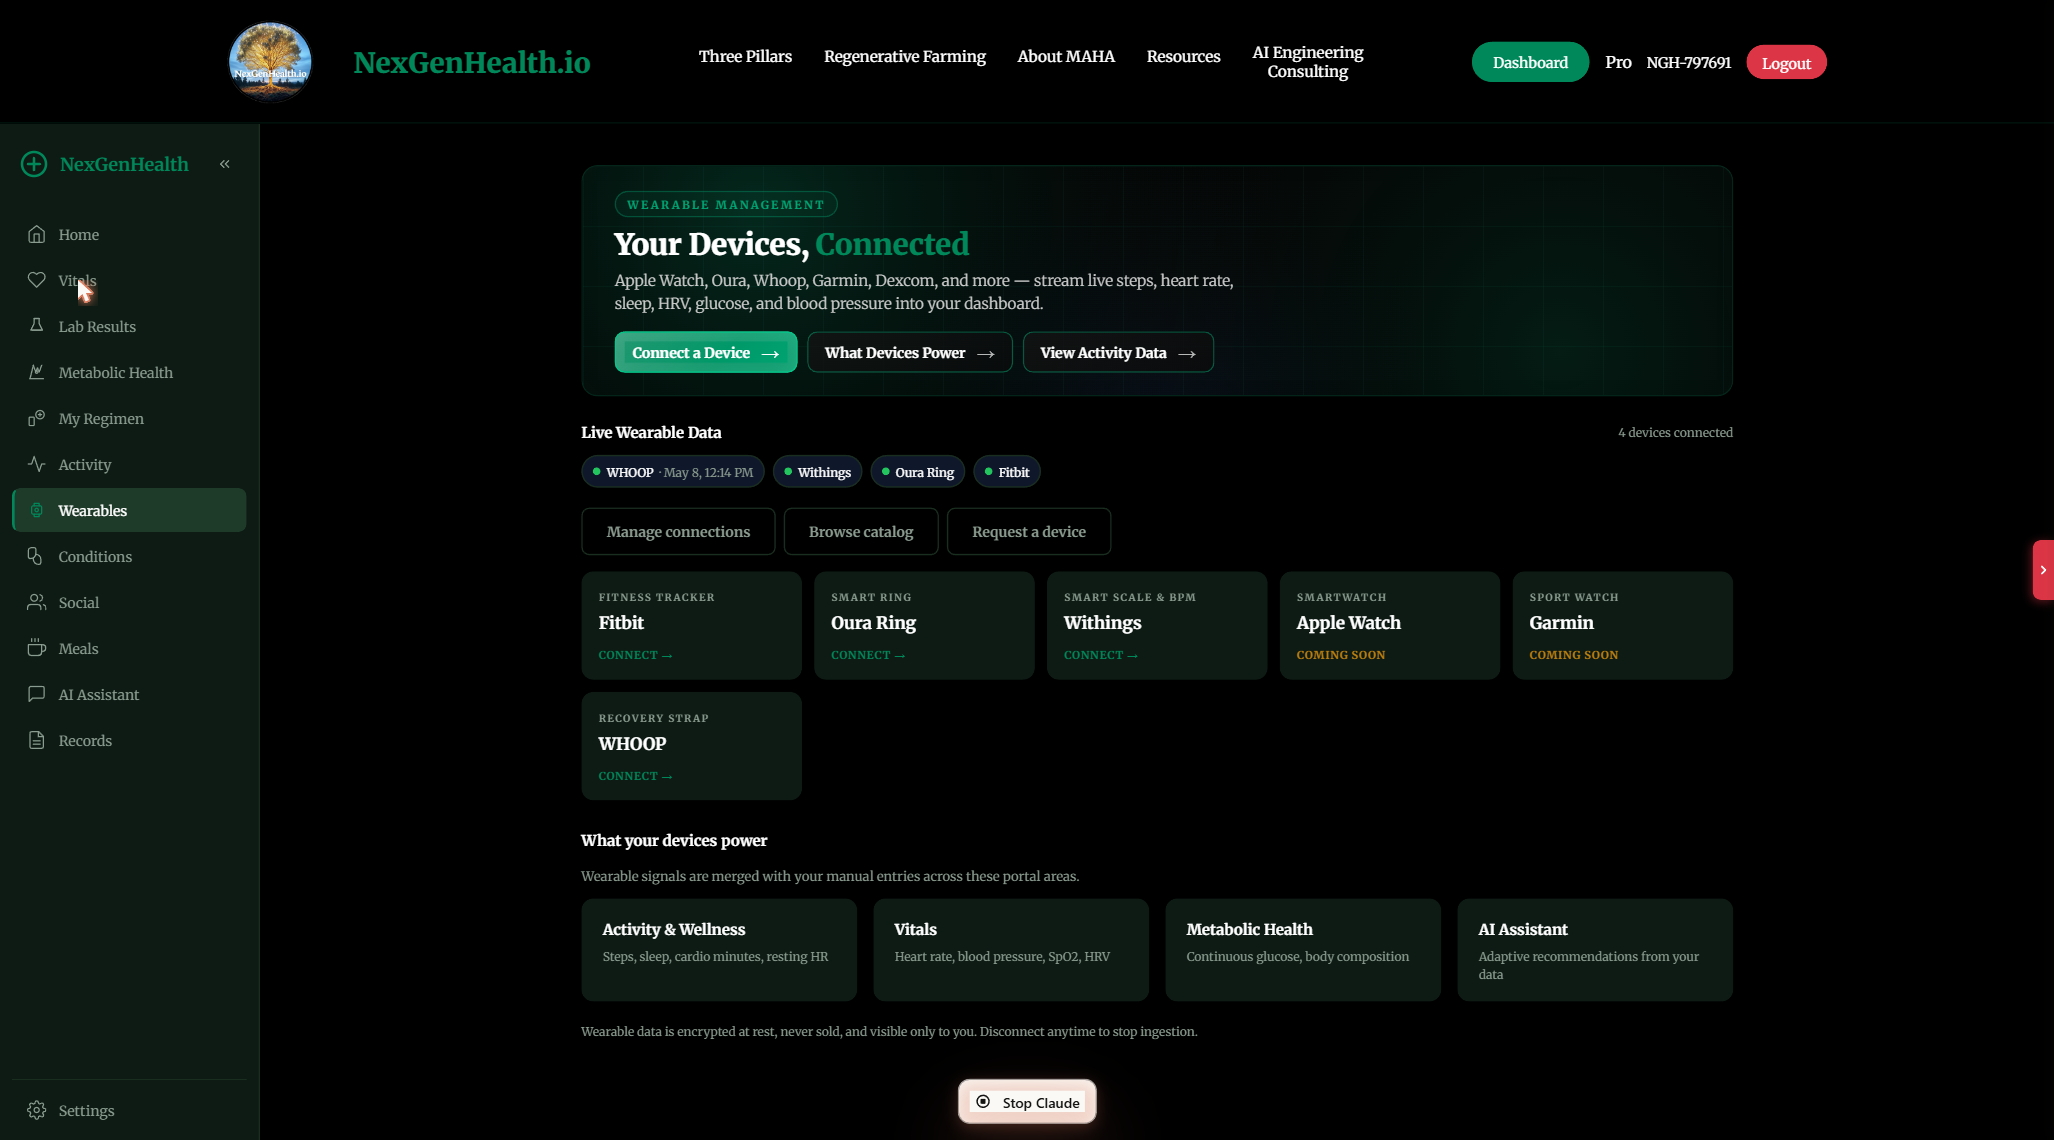Select the Withings live data chip
Screen dimensions: 2054x1140
(817, 472)
